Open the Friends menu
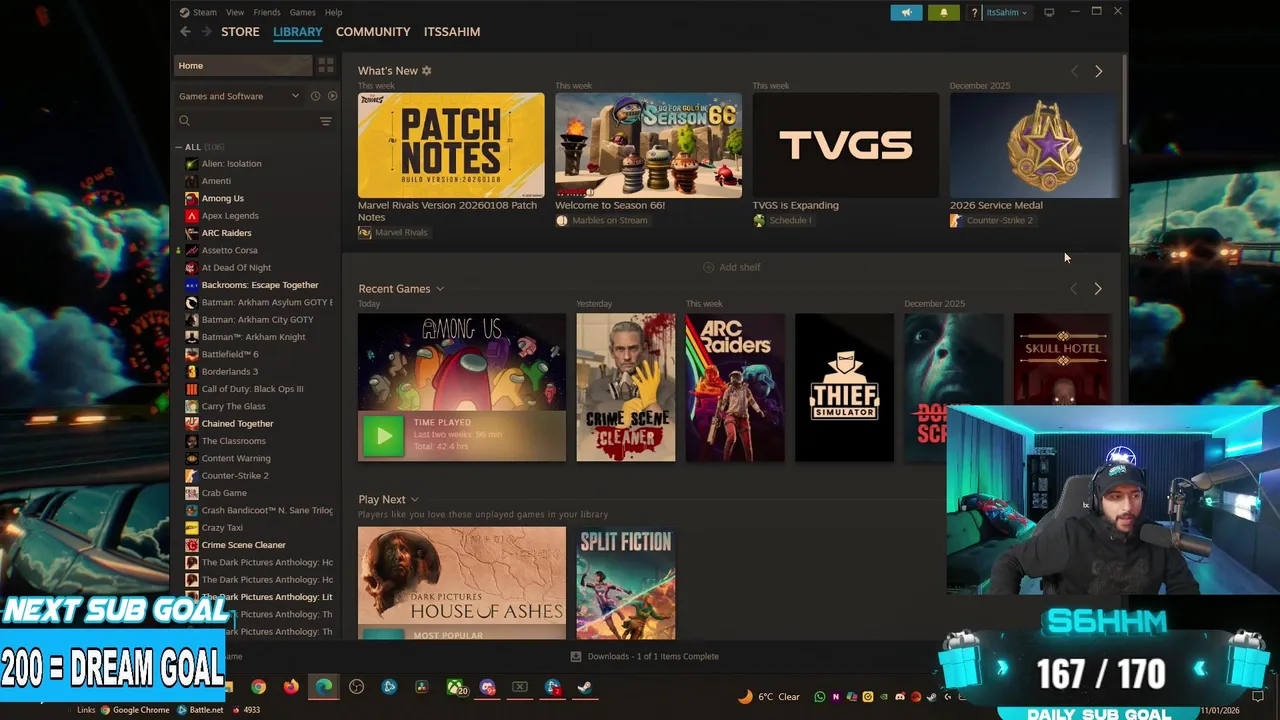Viewport: 1280px width, 720px height. [267, 13]
